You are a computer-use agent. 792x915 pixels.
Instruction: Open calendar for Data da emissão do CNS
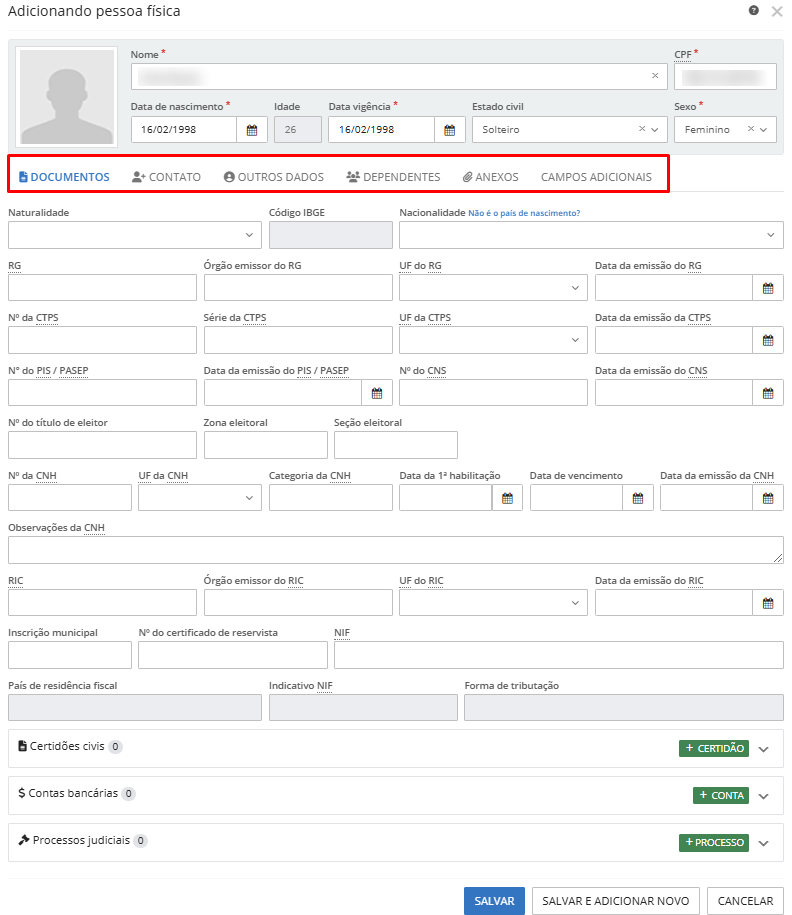(768, 393)
